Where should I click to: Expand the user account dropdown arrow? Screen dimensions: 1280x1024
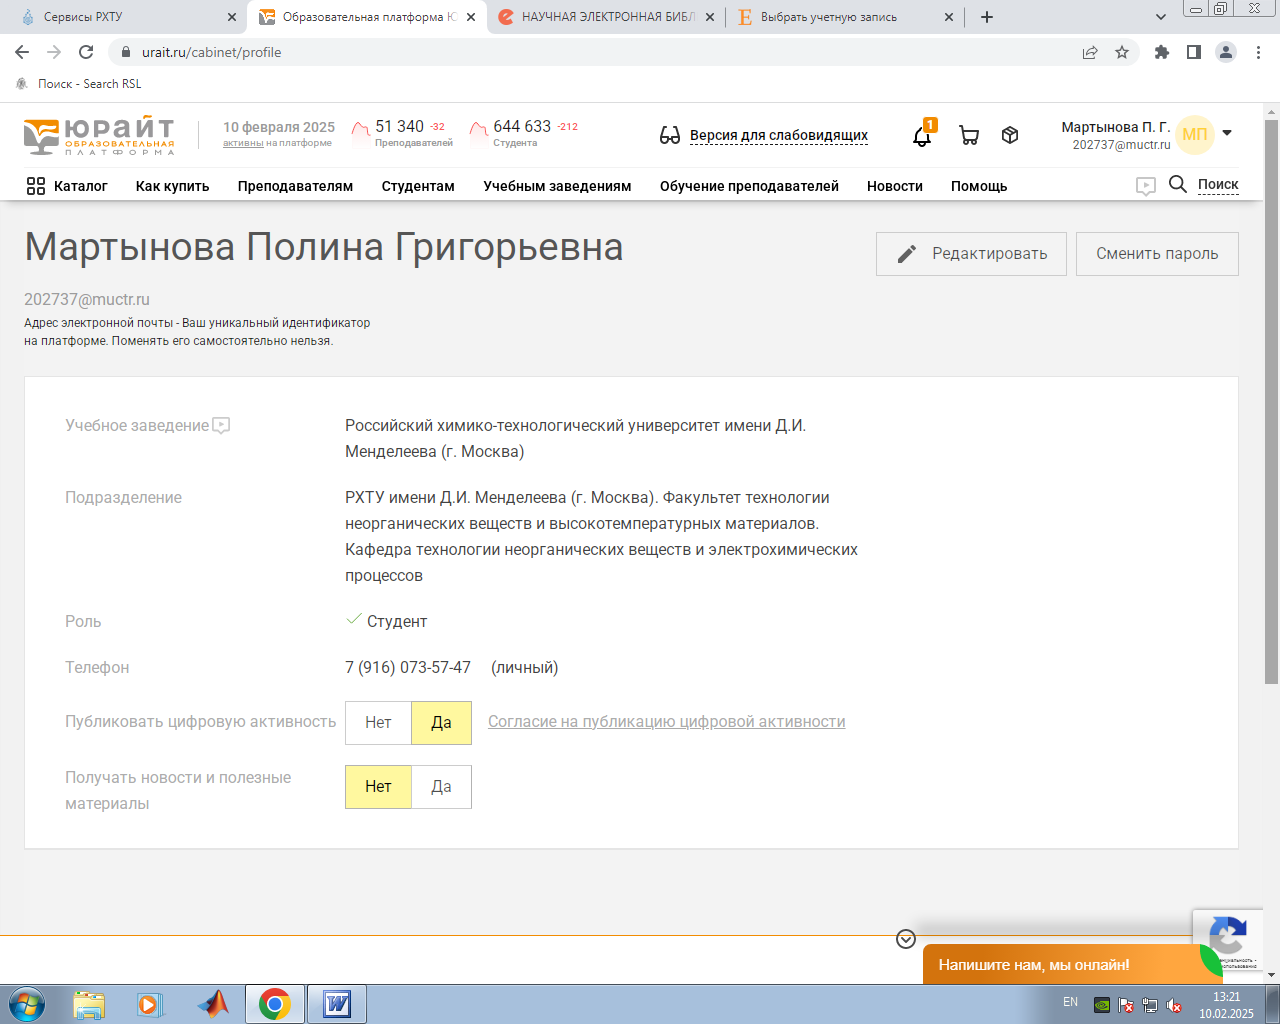pyautogui.click(x=1227, y=133)
